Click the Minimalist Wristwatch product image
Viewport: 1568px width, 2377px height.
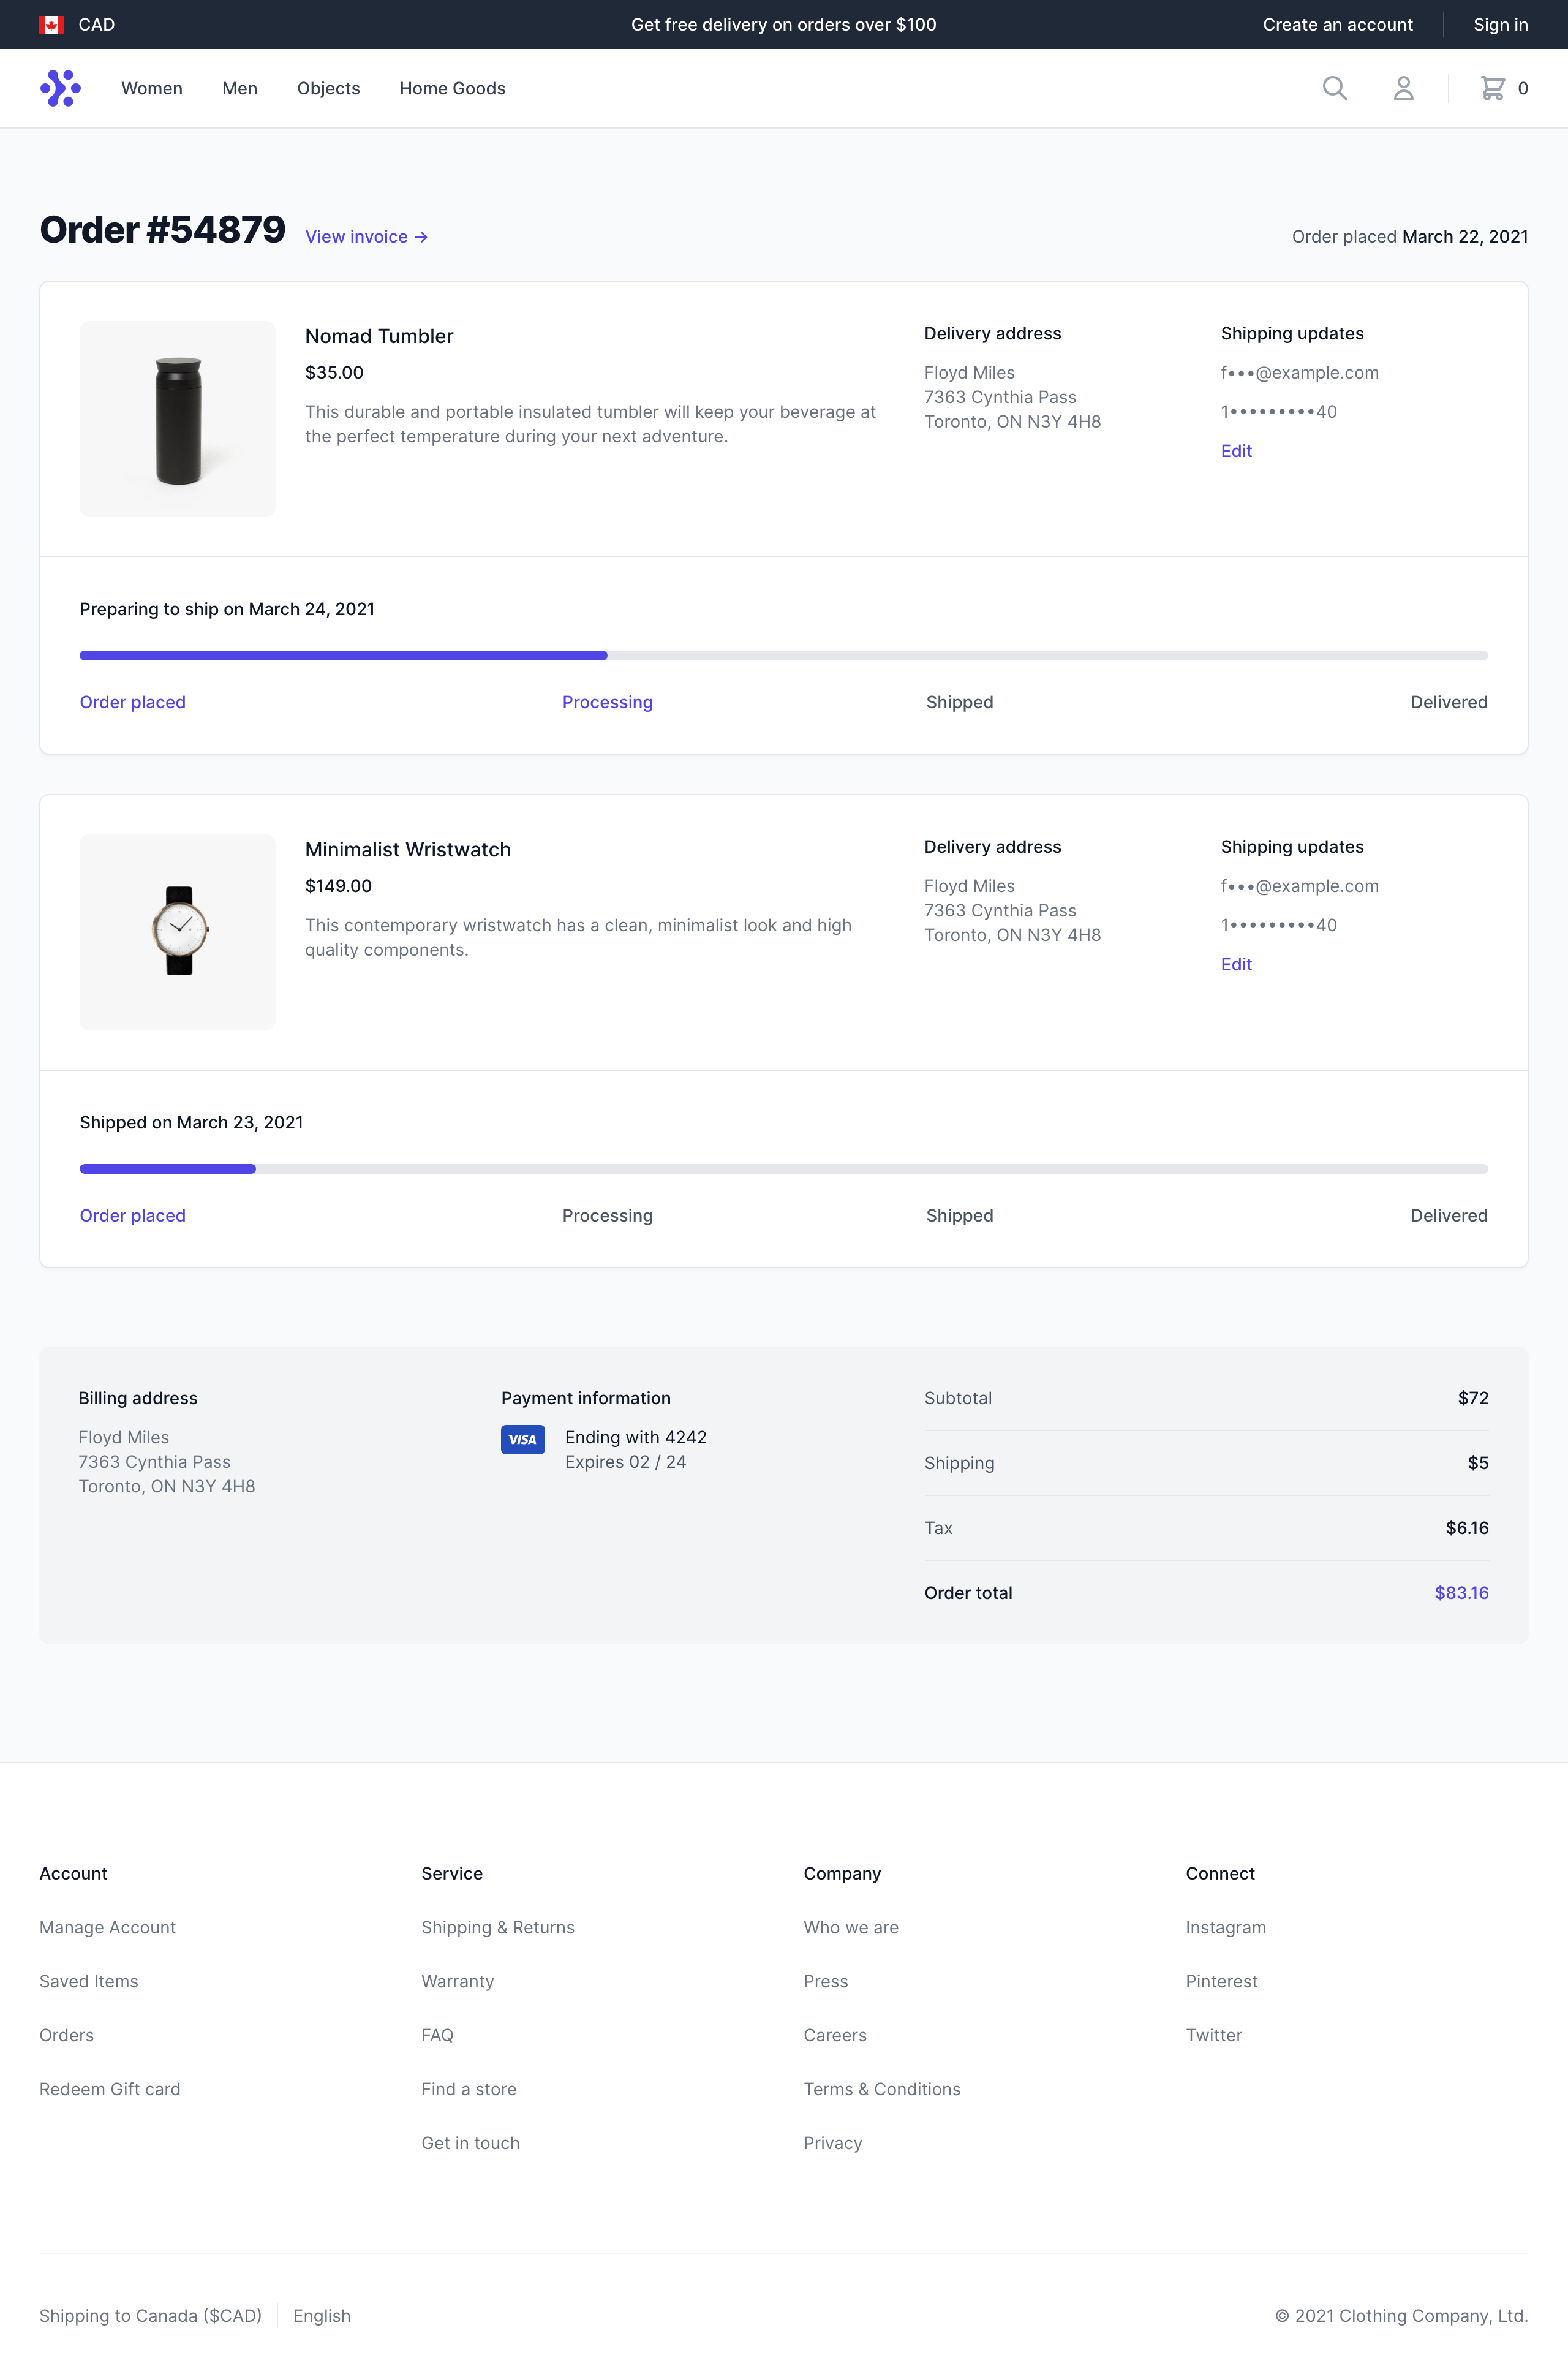pyautogui.click(x=178, y=932)
